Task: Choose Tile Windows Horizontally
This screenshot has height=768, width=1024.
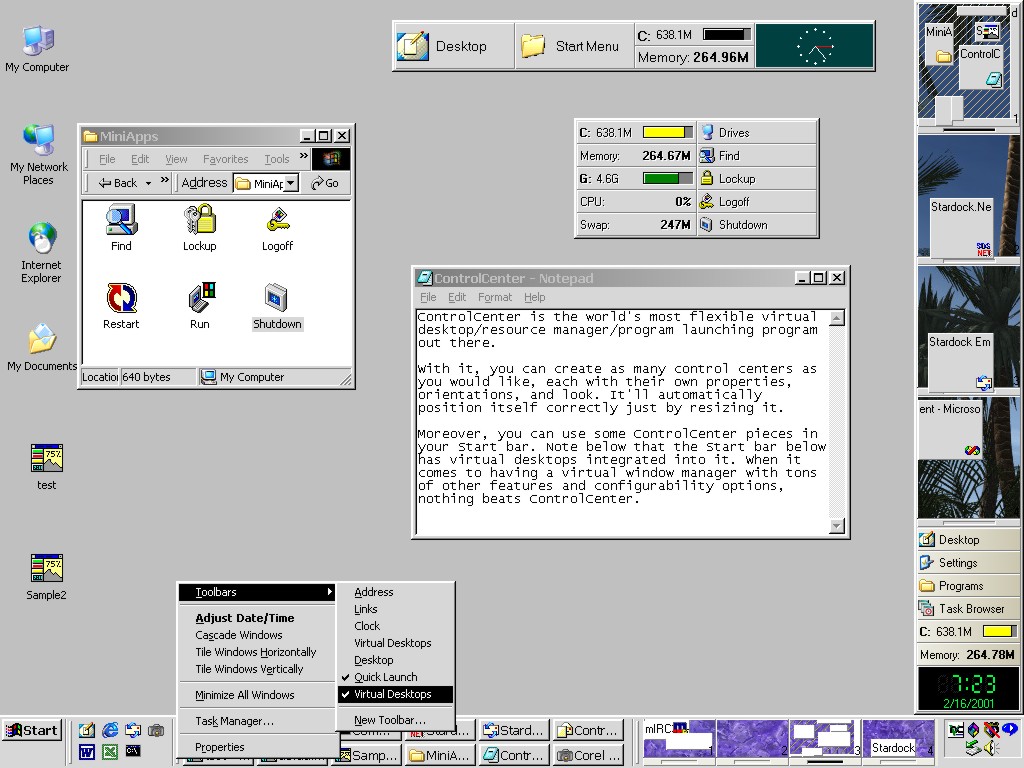Action: [257, 652]
